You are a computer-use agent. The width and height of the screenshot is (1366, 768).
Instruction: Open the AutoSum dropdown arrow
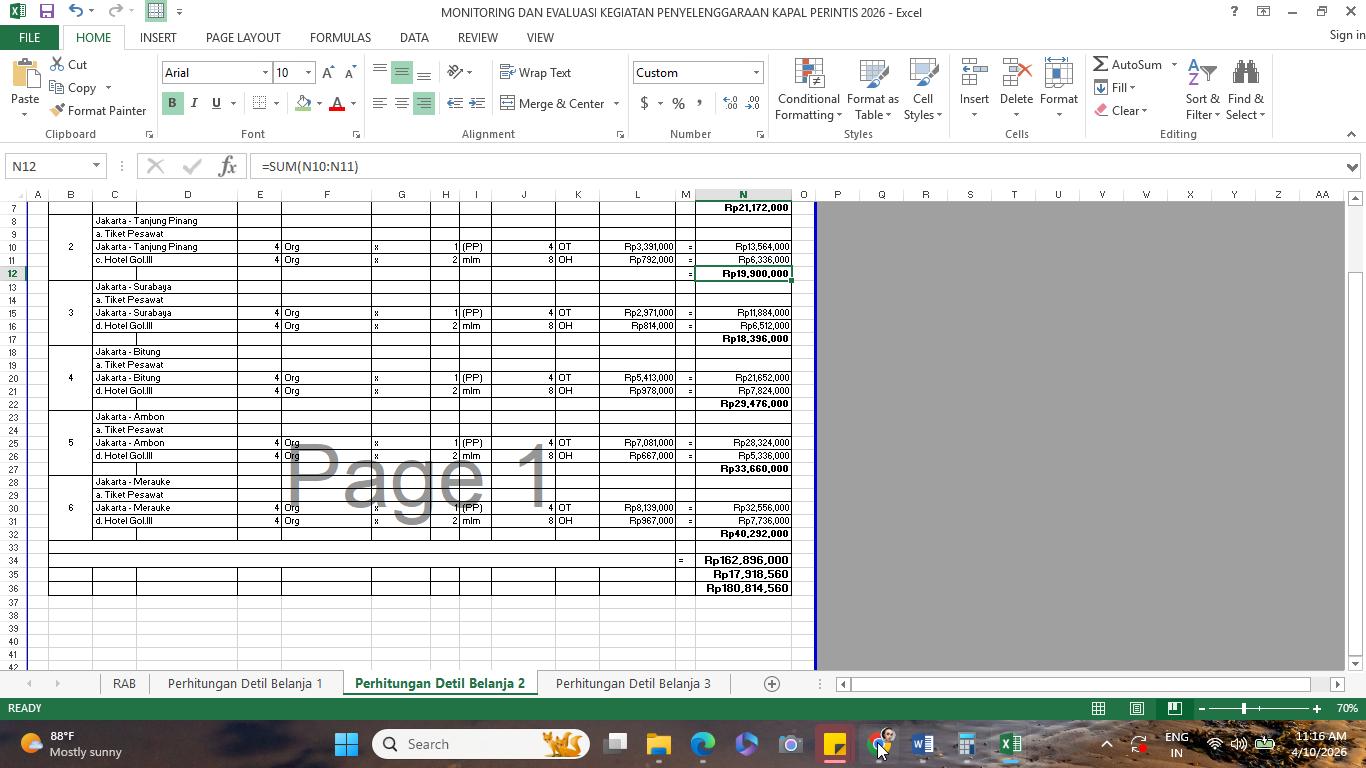1174,65
